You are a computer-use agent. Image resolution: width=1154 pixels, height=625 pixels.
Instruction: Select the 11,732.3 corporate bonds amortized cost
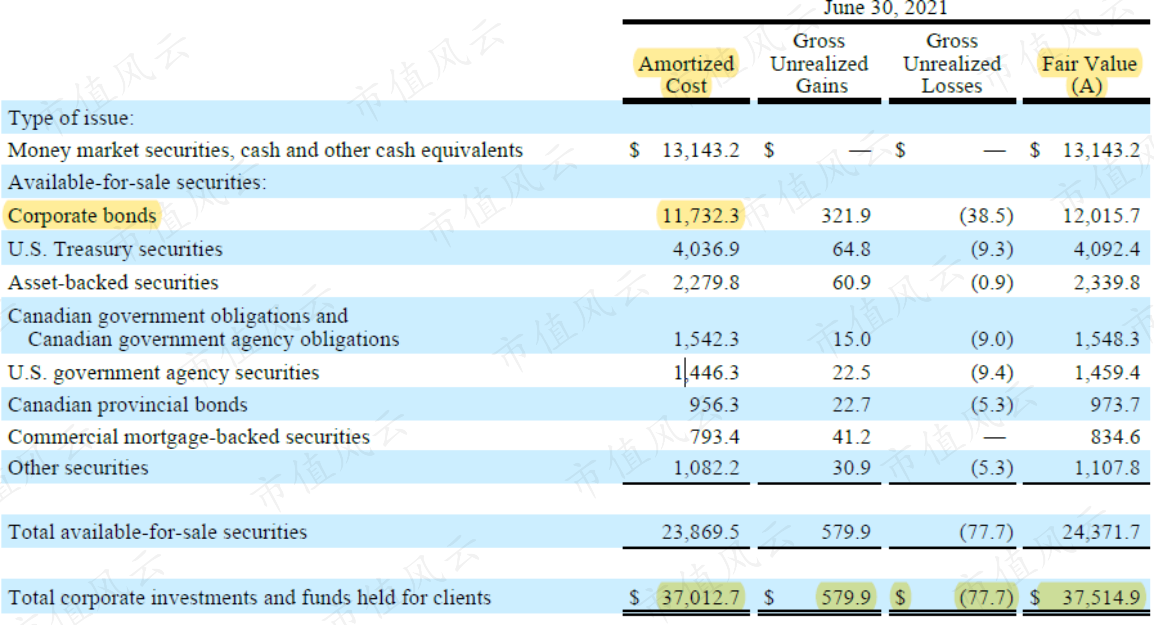[x=700, y=216]
